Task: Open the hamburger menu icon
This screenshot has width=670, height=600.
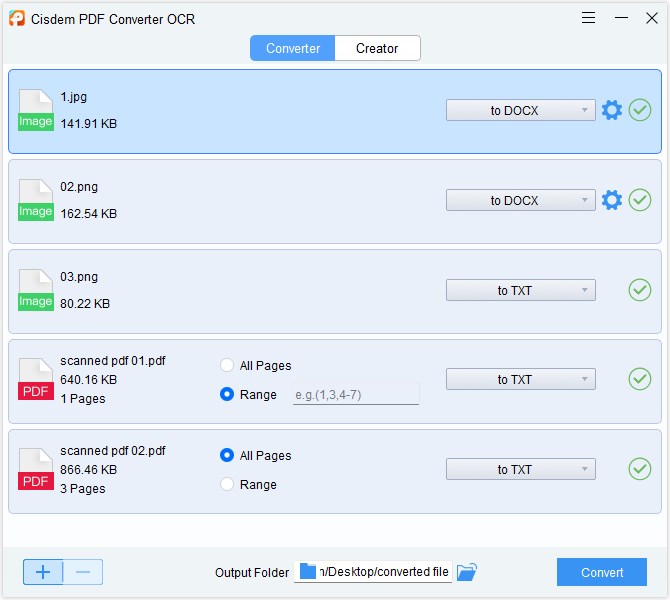Action: (x=588, y=18)
